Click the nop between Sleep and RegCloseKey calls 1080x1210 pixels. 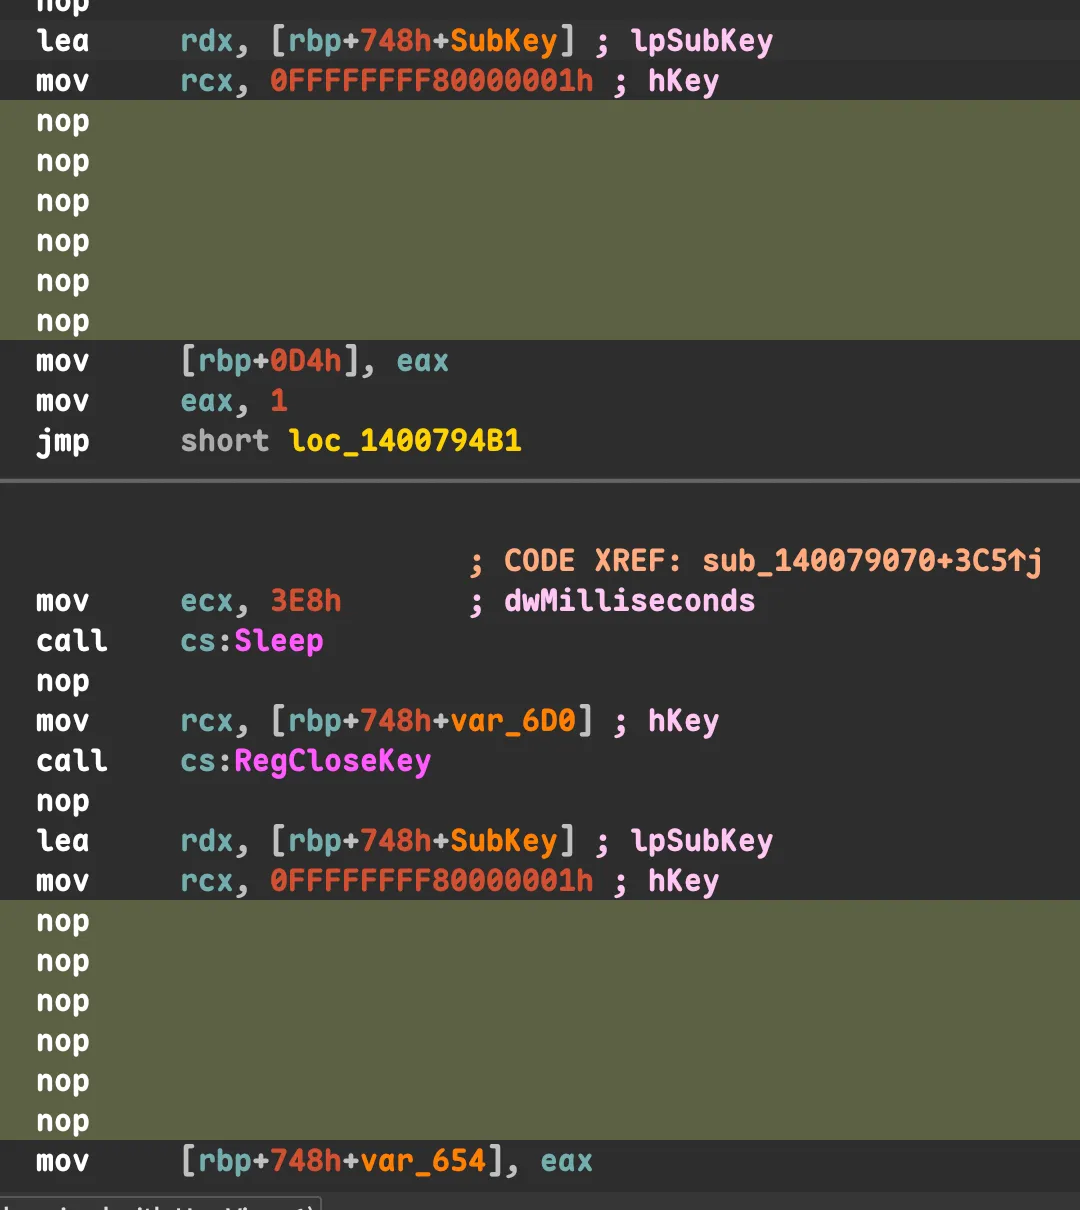pyautogui.click(x=62, y=681)
